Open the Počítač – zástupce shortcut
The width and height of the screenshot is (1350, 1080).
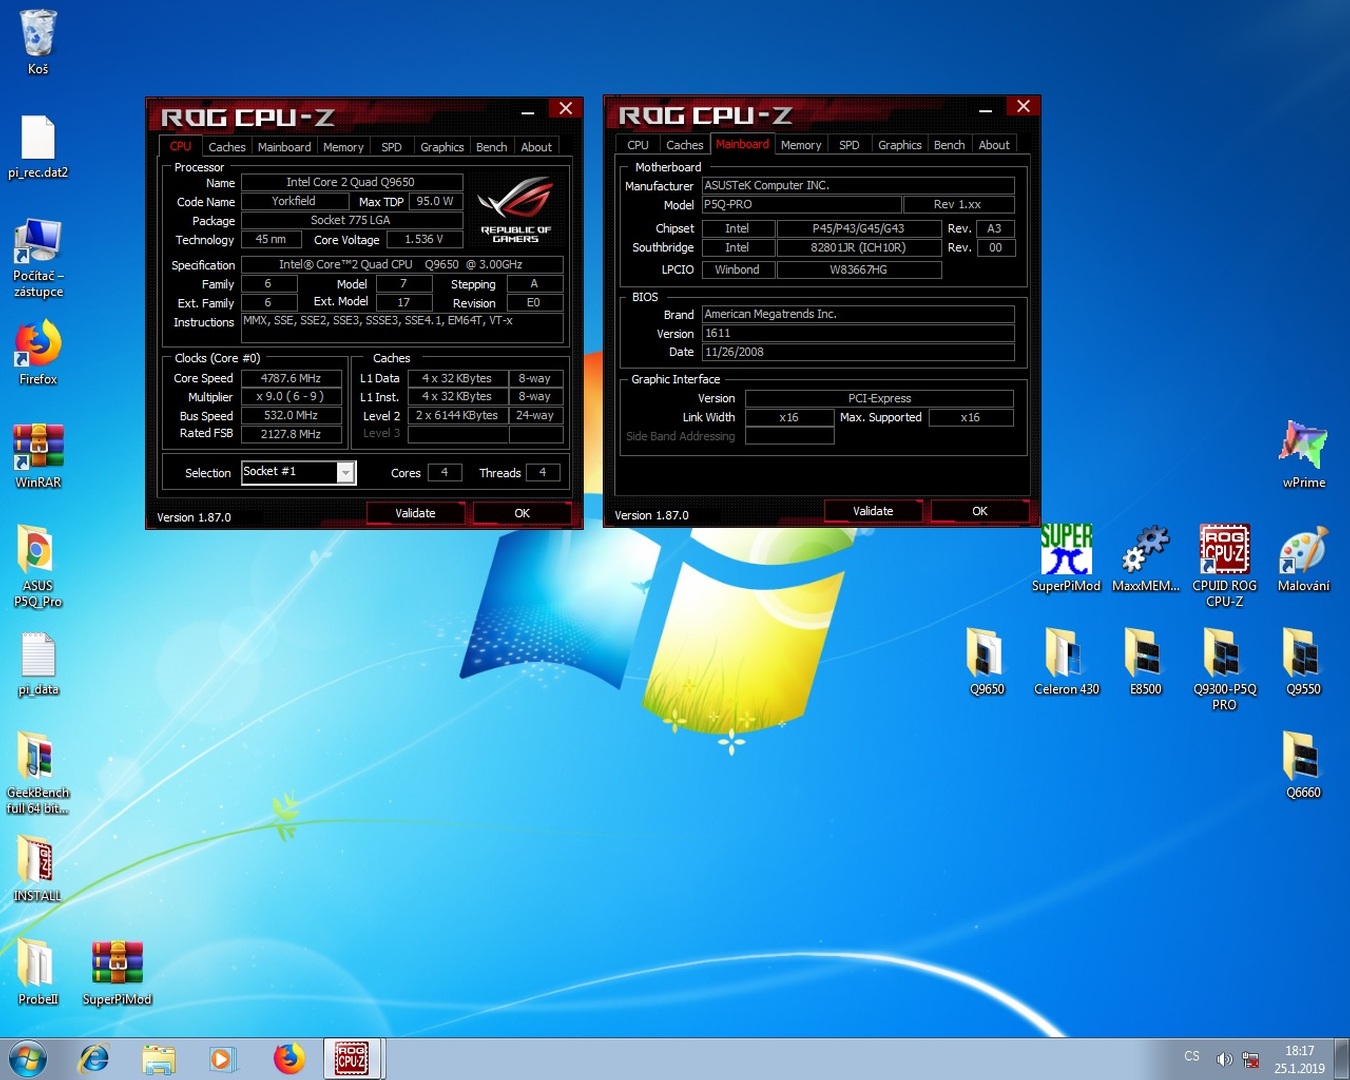coord(38,256)
